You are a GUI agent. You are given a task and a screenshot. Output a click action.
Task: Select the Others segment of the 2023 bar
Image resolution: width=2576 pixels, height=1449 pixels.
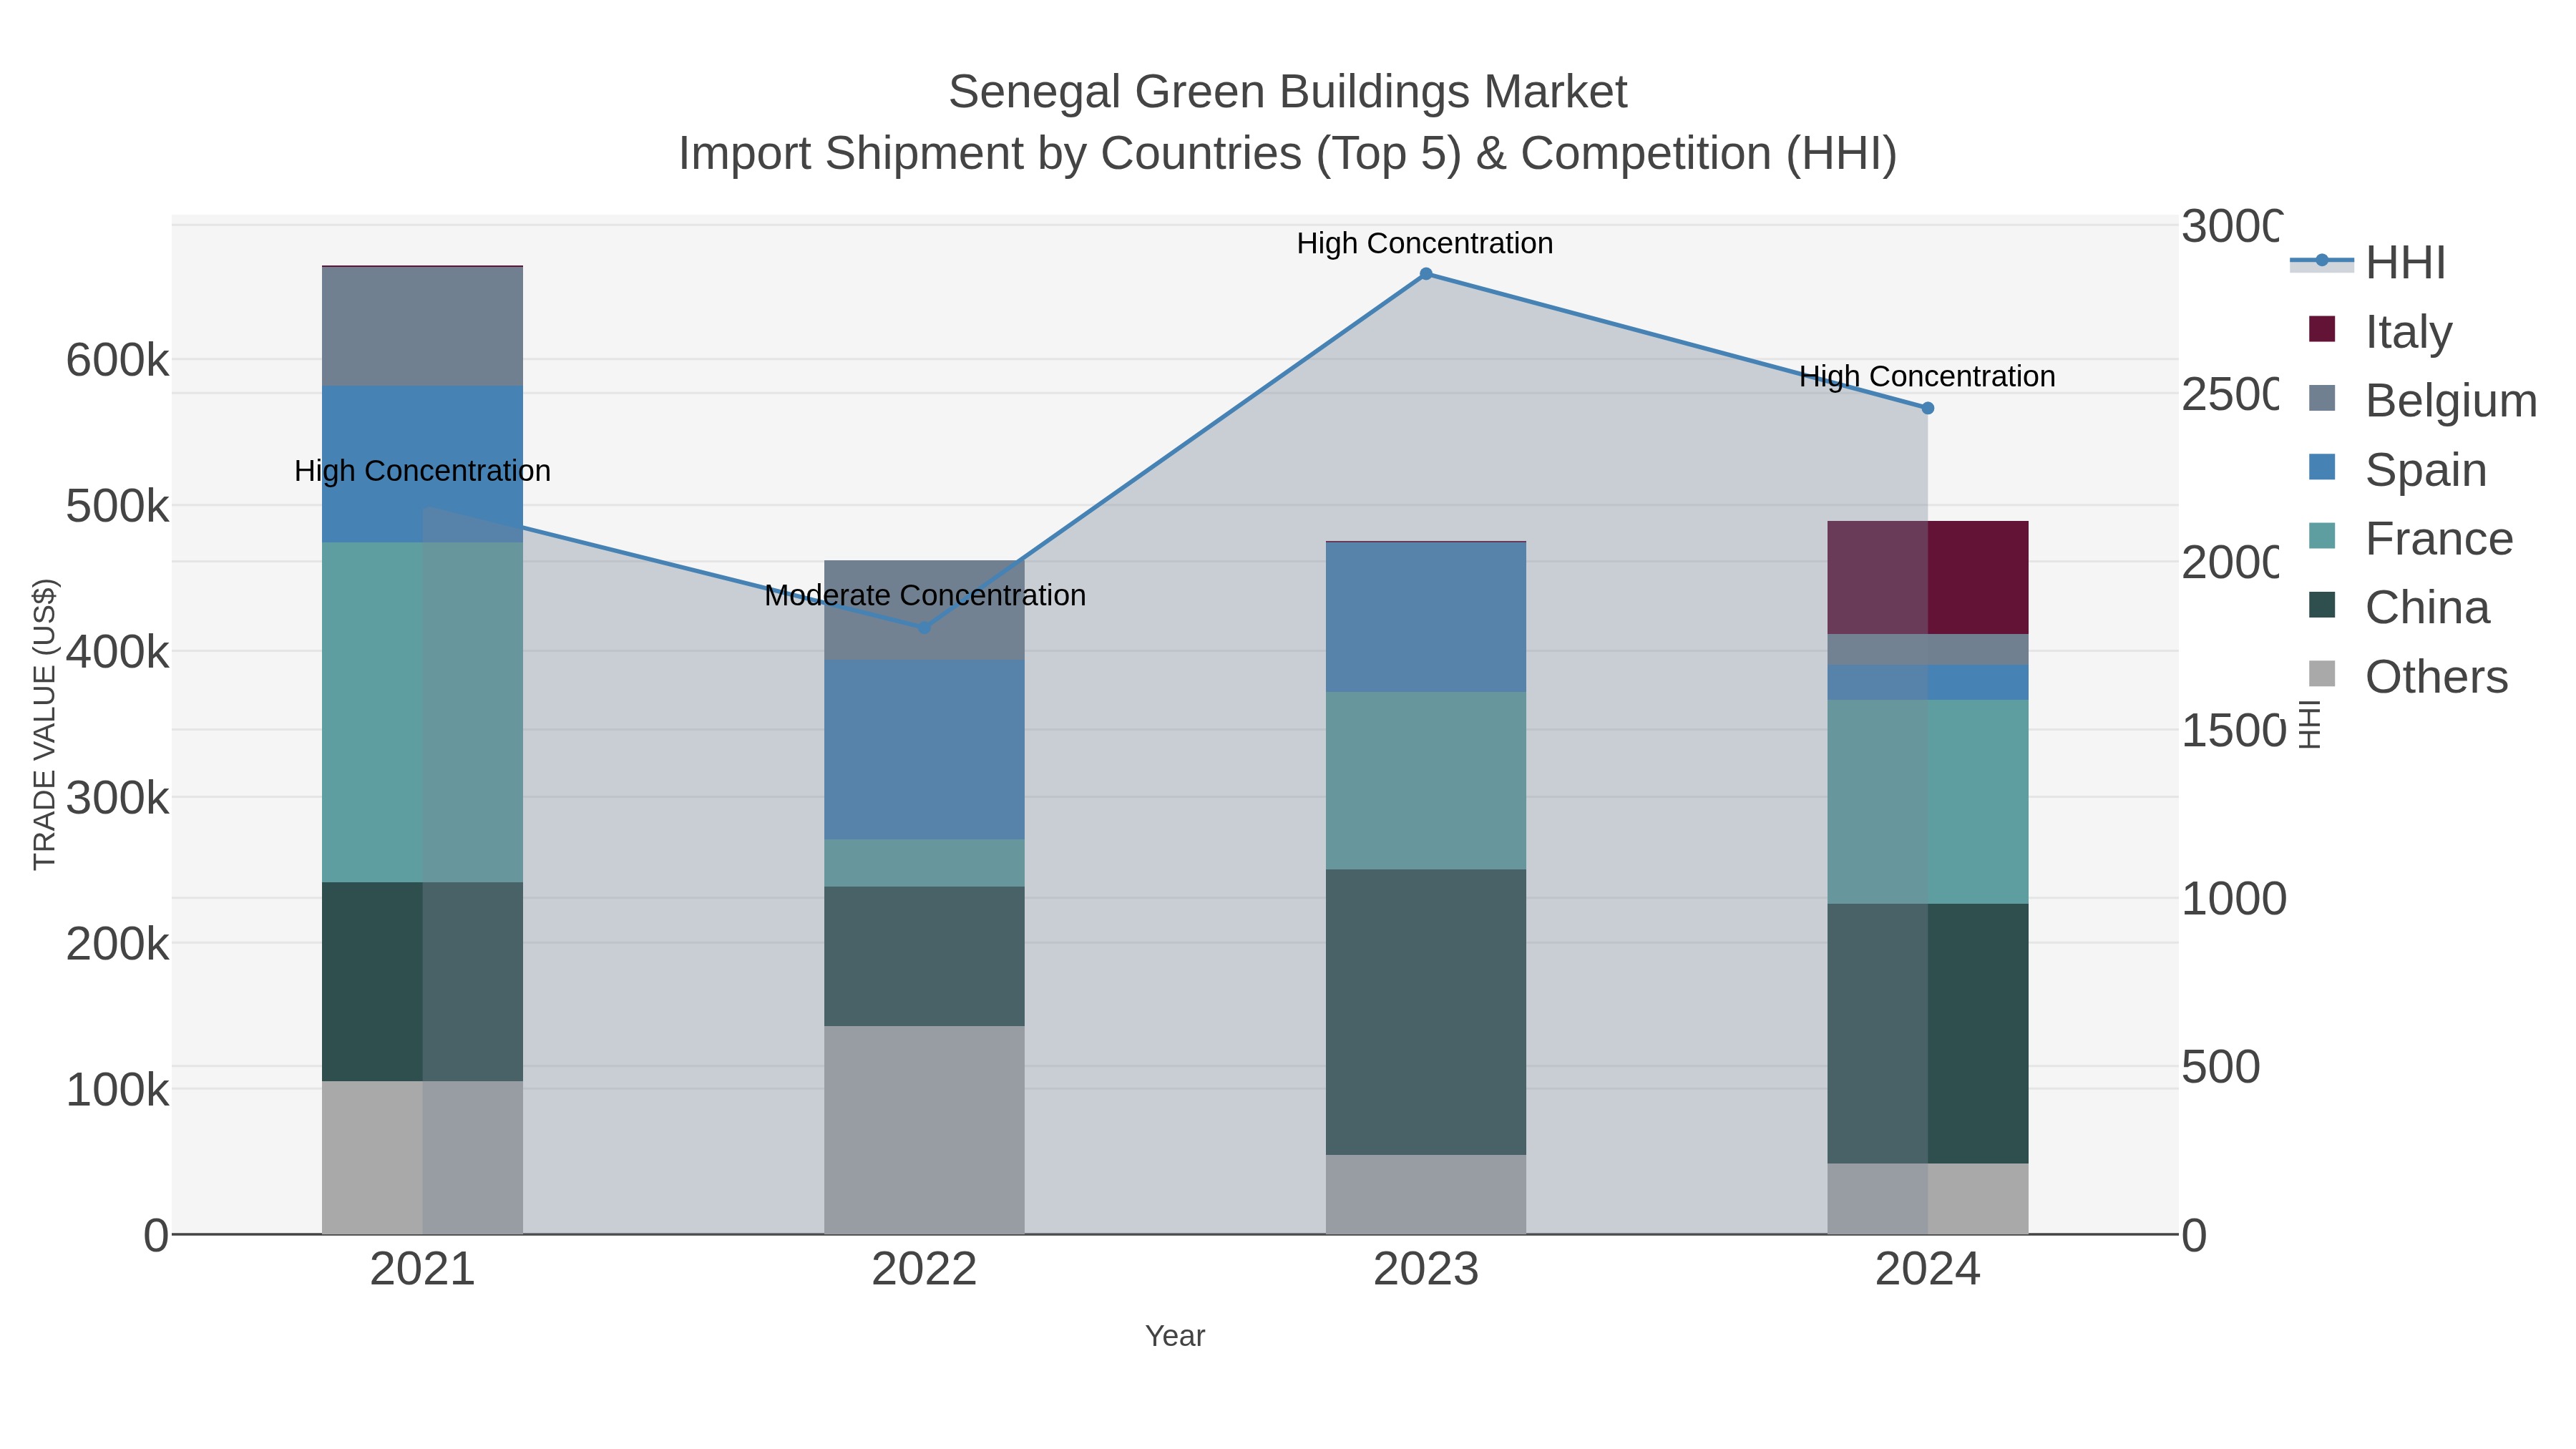tap(1426, 1195)
